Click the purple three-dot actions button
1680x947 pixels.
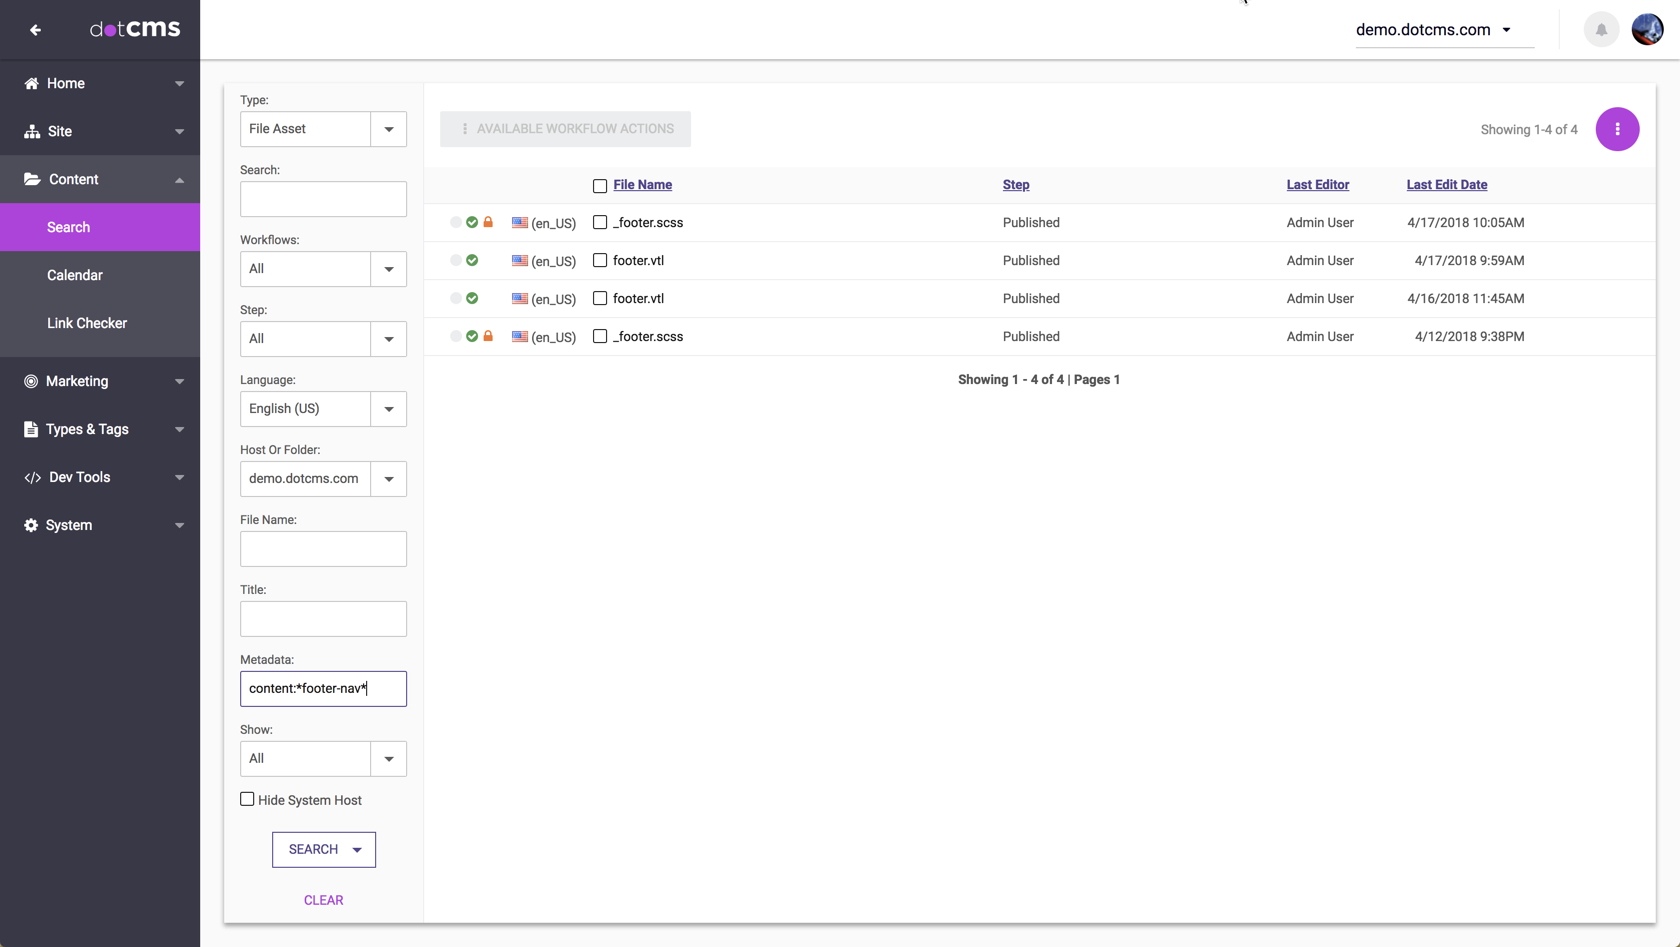1617,129
